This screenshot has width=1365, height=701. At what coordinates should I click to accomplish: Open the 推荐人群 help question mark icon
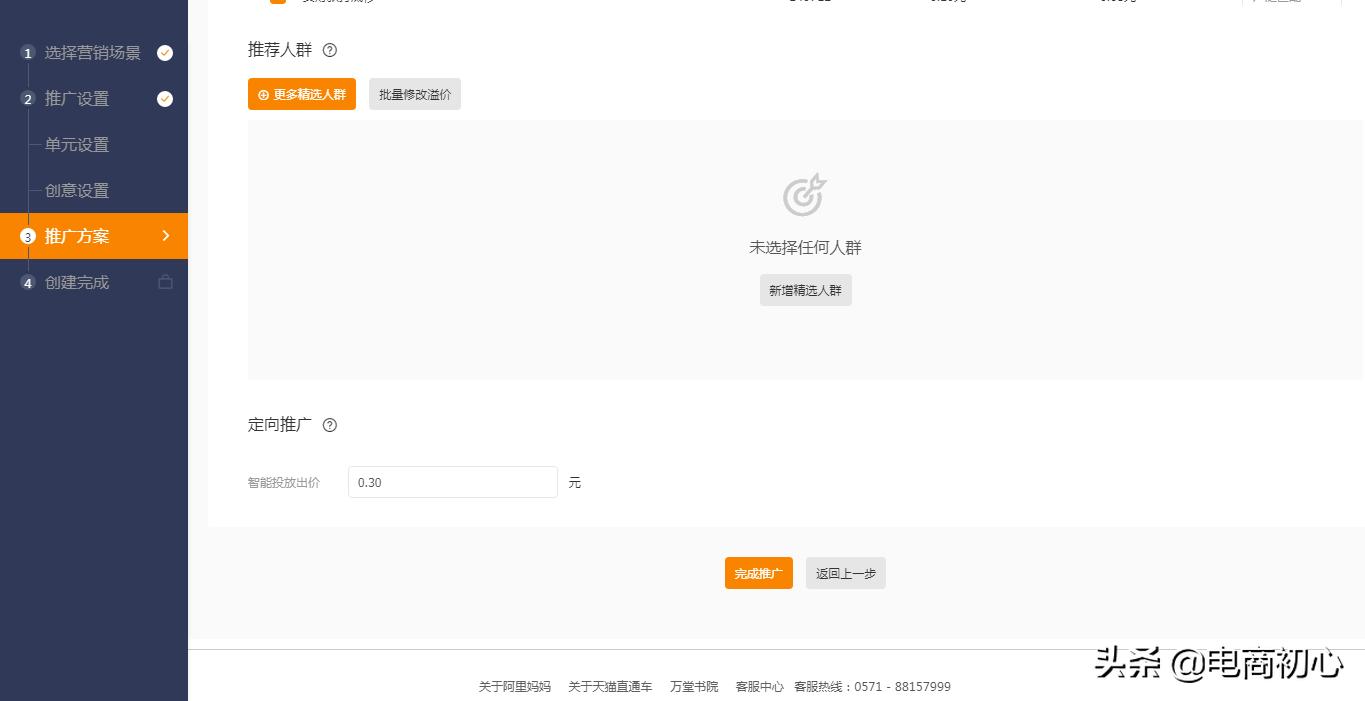coord(329,49)
